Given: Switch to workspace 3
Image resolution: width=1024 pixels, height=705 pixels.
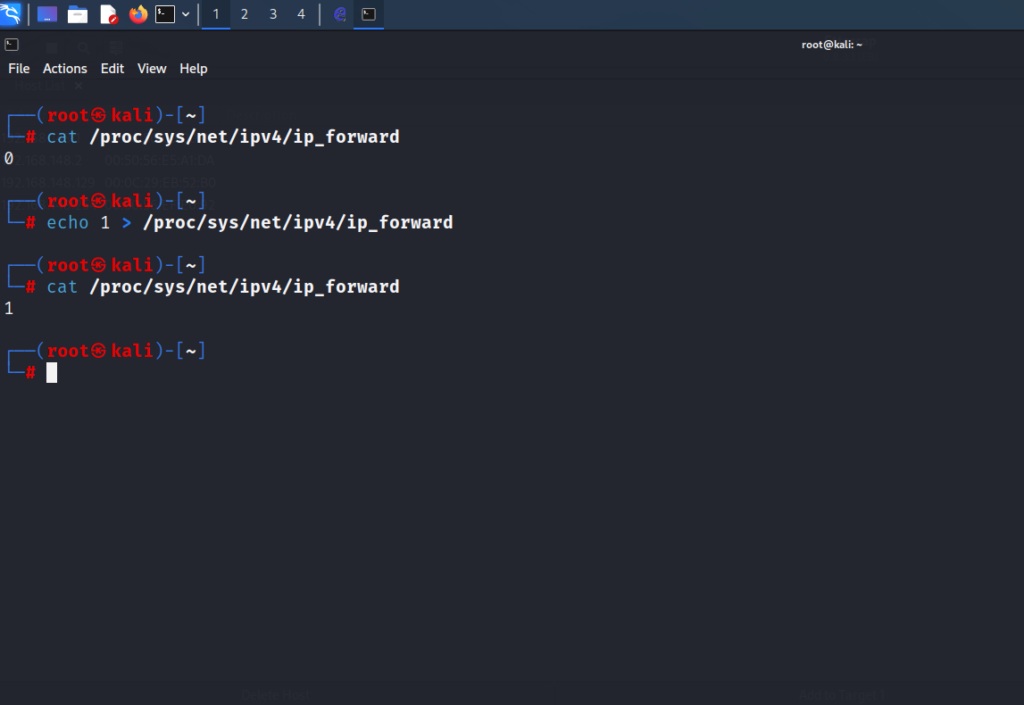Looking at the screenshot, I should [273, 14].
